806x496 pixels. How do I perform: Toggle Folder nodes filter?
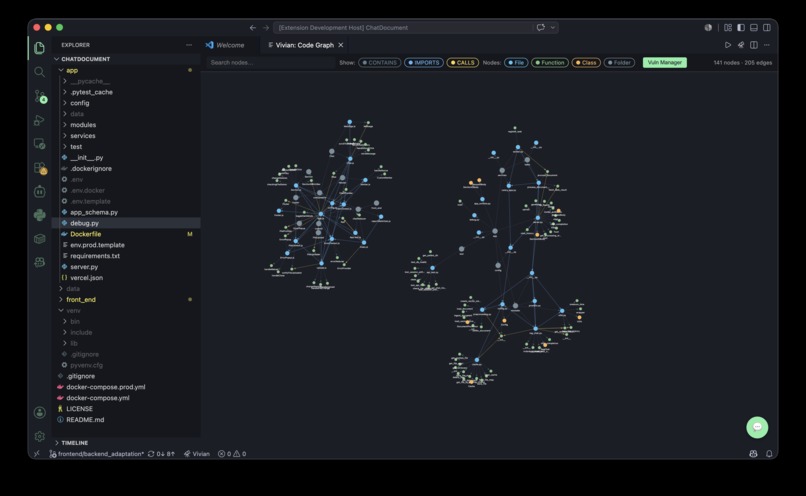(x=619, y=63)
